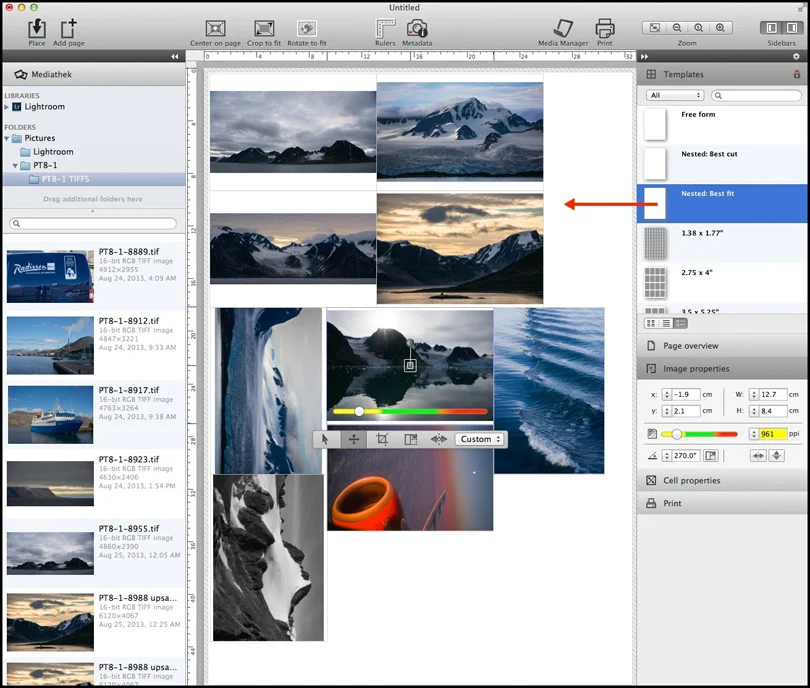
Task: Select the crop tool in floating bar
Action: coord(382,439)
